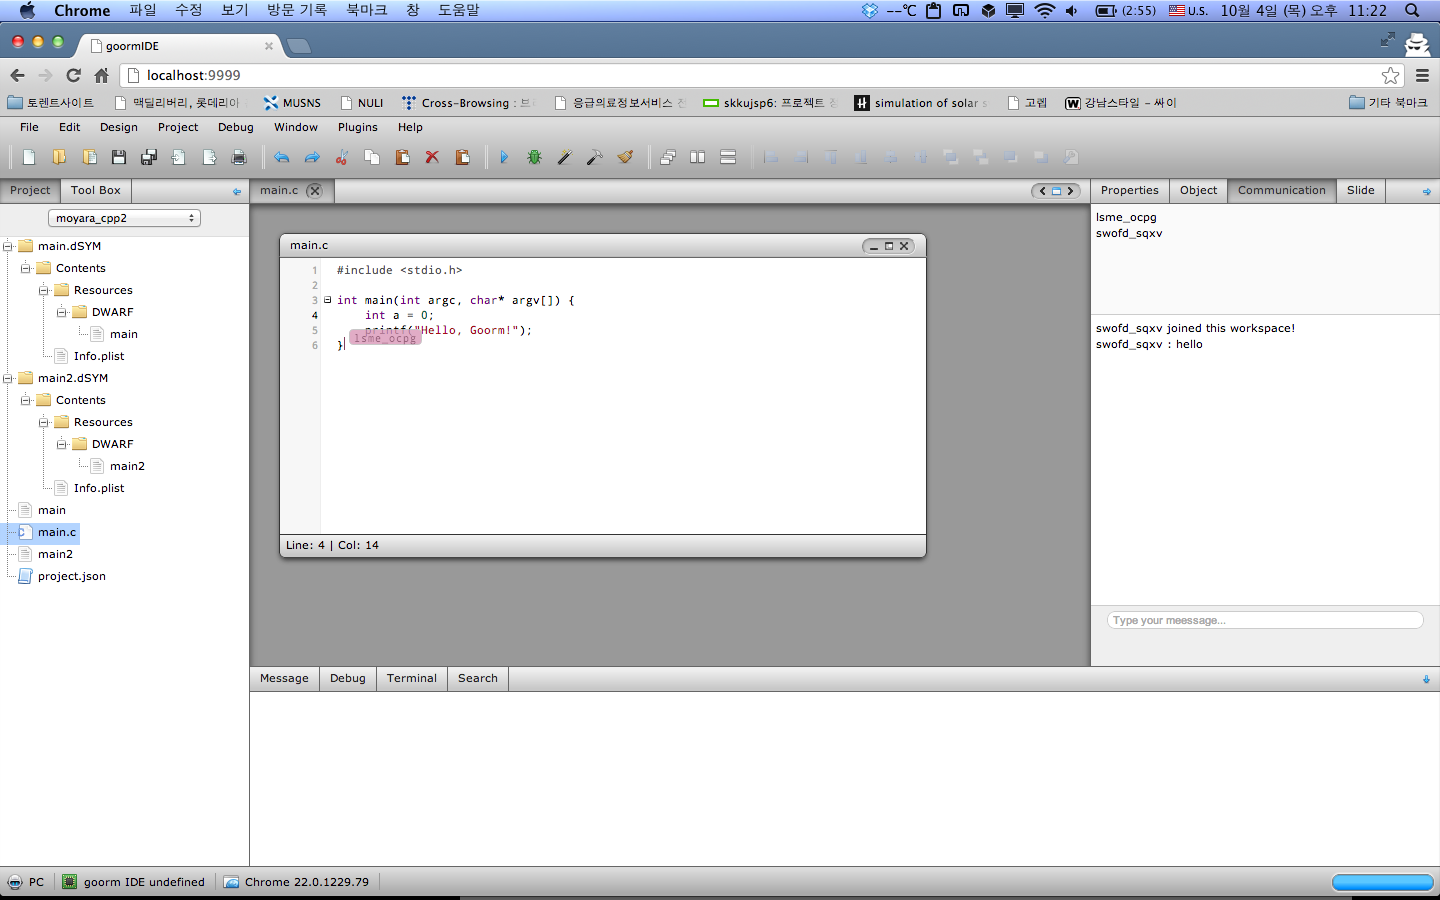Screen dimensions: 1440x900
Task: Cut the selected code with the scissors icon
Action: pyautogui.click(x=343, y=157)
